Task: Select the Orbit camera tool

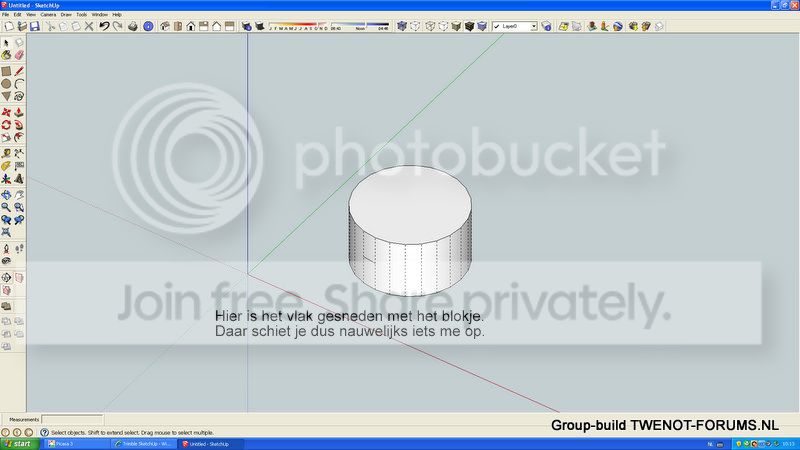Action: pos(6,194)
